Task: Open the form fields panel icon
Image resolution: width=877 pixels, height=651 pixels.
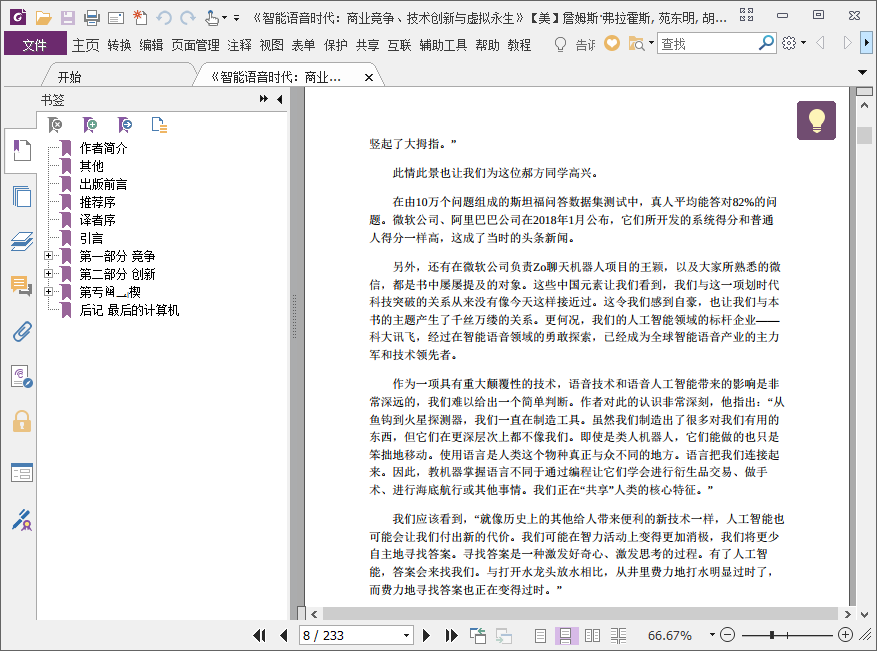Action: (x=22, y=473)
